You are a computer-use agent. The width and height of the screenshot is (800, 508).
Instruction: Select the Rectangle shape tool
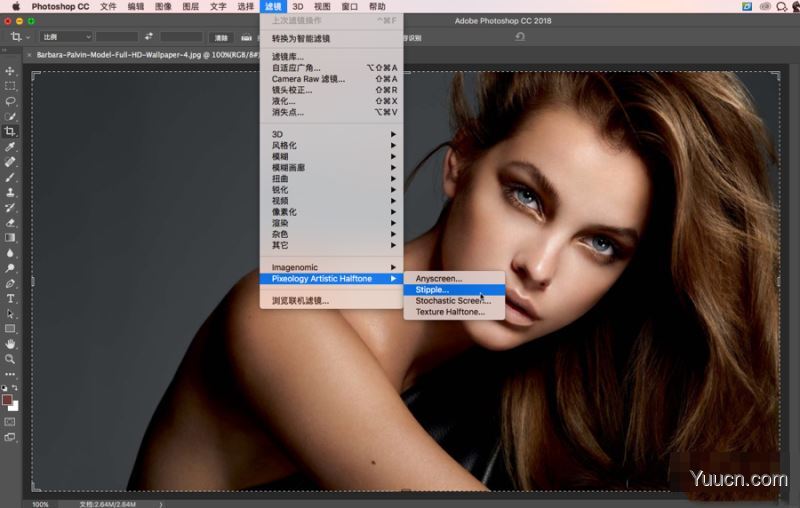pyautogui.click(x=10, y=329)
